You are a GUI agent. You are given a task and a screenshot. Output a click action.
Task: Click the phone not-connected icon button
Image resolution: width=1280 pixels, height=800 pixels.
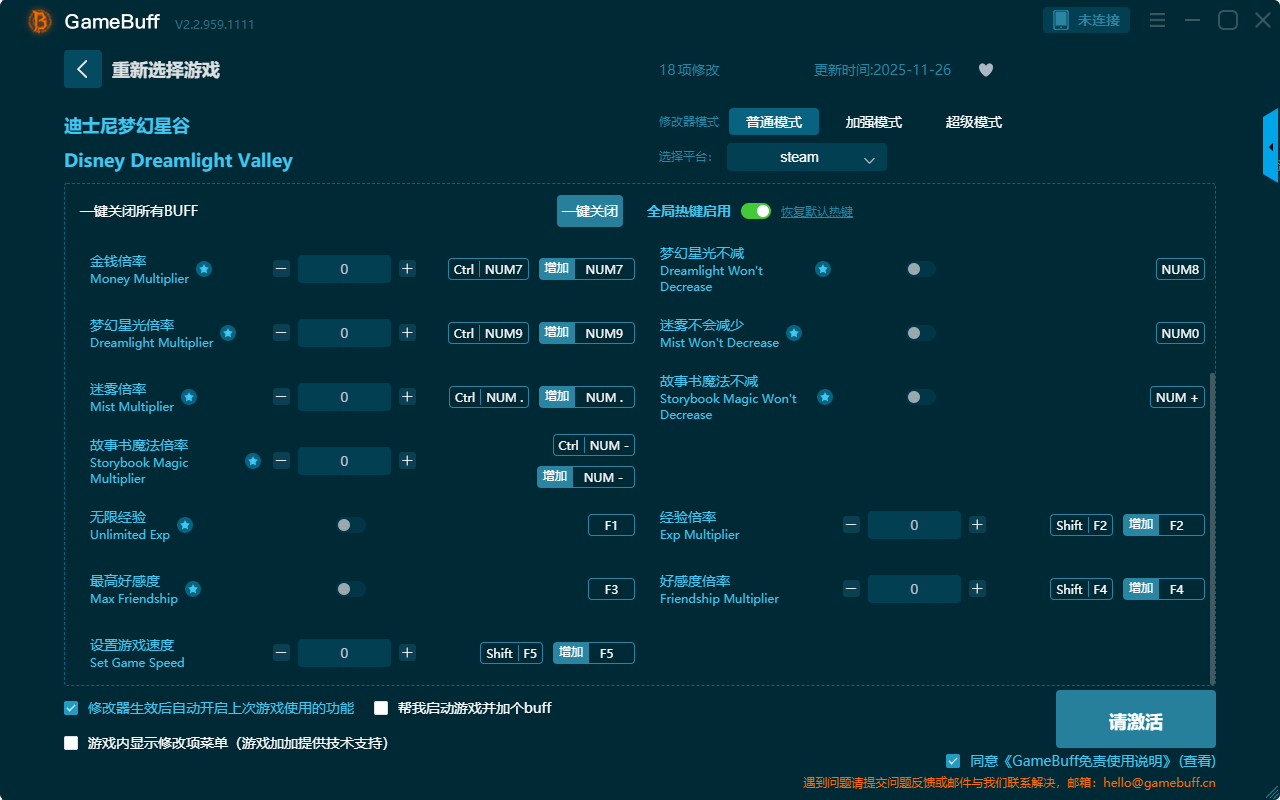1087,20
